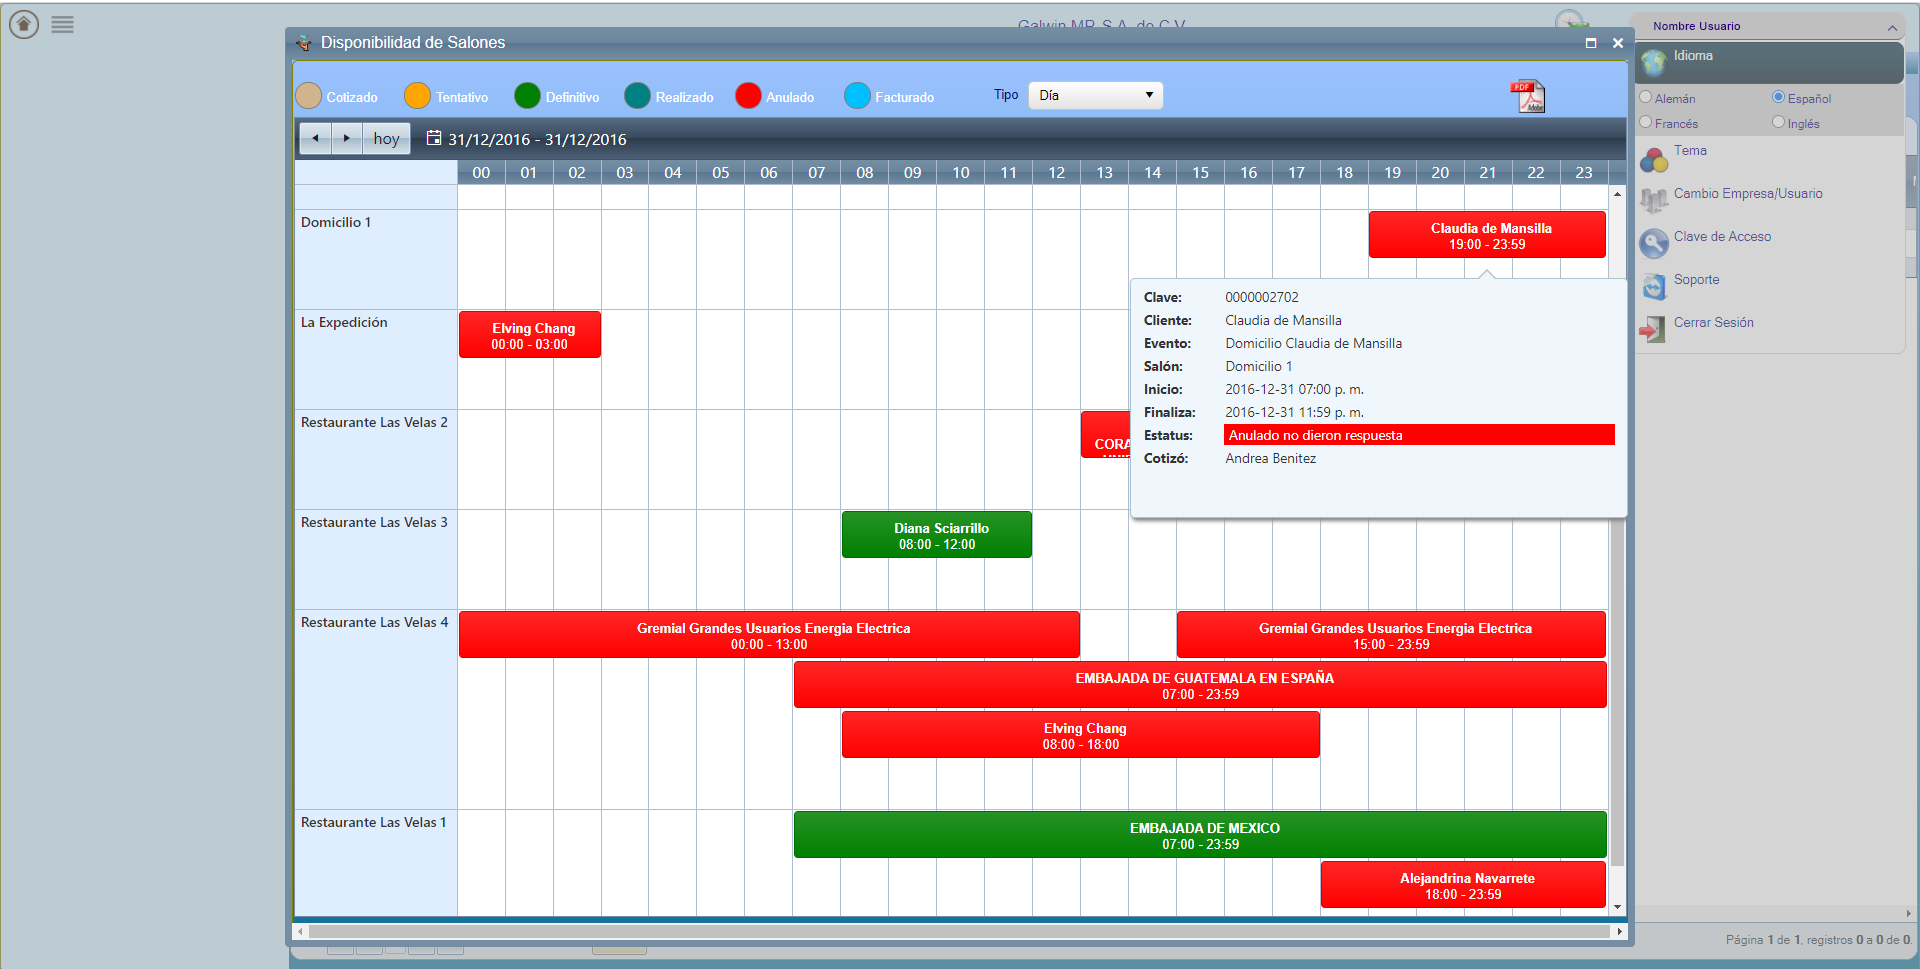Select Restaurante Las Velas 4 row

pyautogui.click(x=376, y=709)
